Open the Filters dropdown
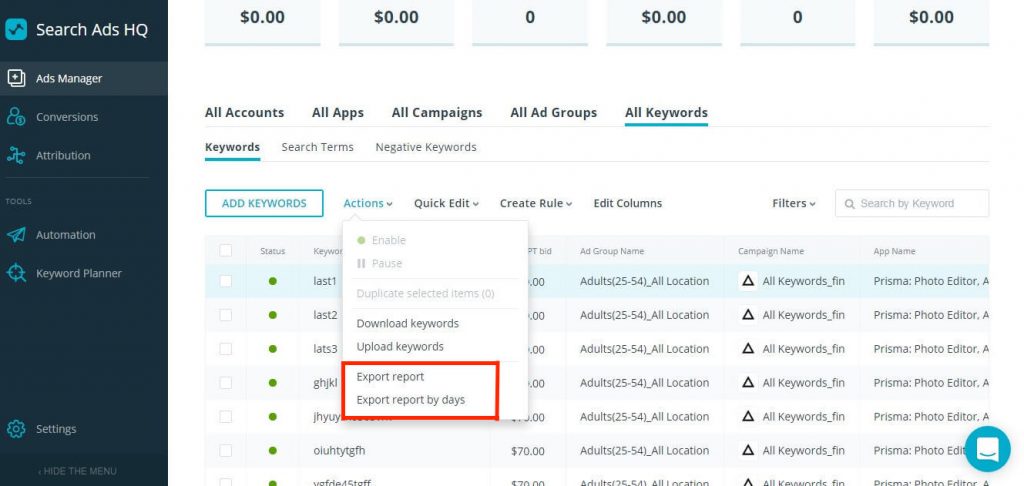This screenshot has height=486, width=1024. [x=793, y=203]
